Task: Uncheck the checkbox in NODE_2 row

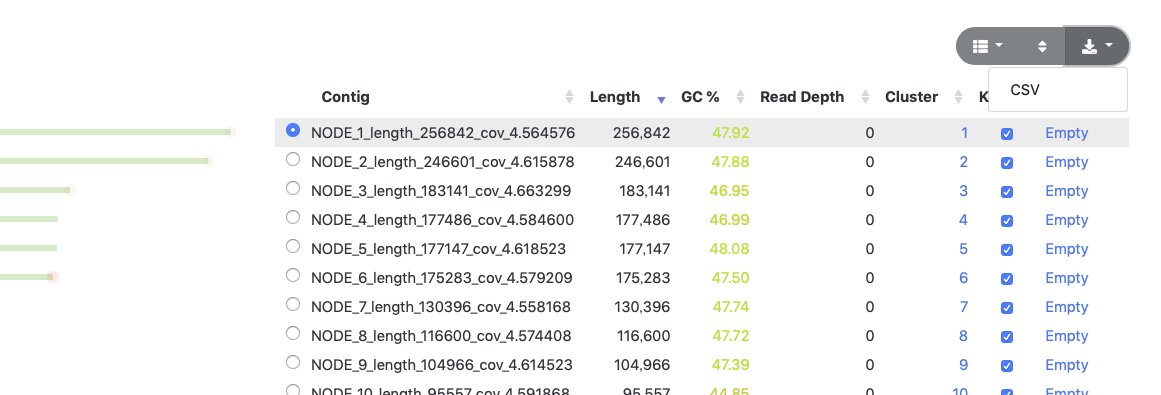Action: point(1007,163)
